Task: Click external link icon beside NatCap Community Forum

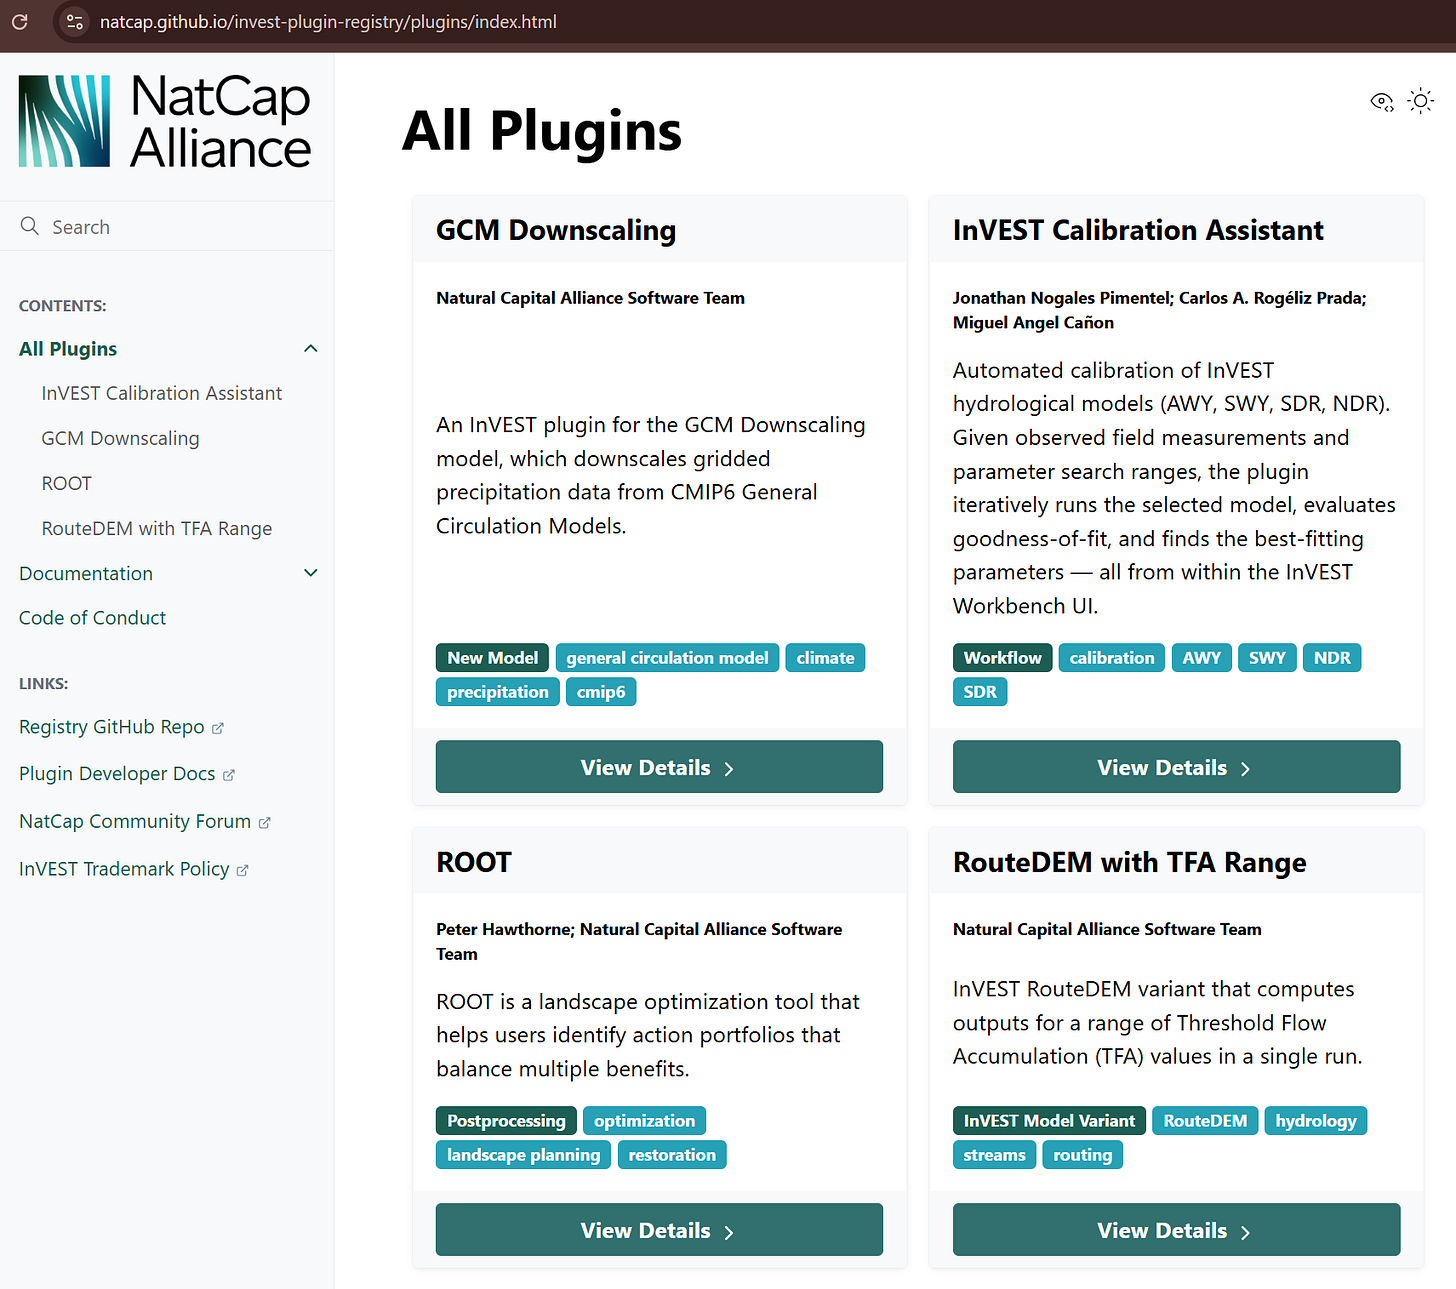Action: (x=265, y=822)
